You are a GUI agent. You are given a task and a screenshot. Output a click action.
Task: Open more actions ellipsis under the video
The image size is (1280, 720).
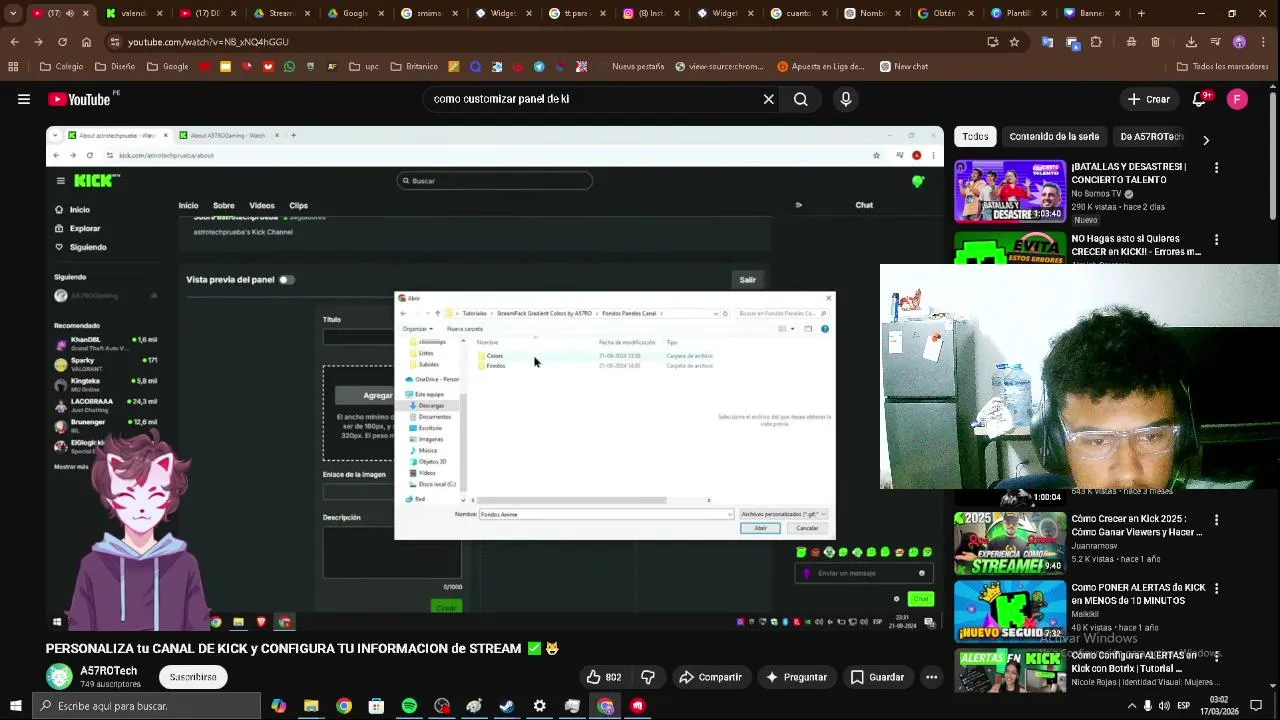(931, 677)
